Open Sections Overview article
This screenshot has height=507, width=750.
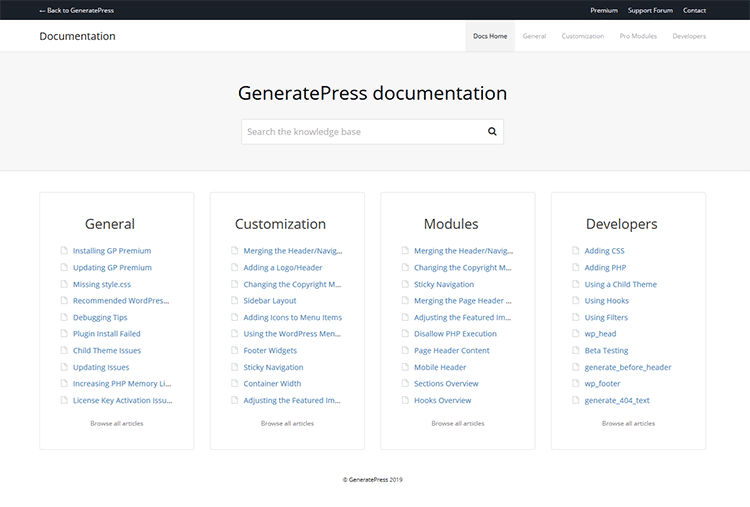(x=446, y=384)
